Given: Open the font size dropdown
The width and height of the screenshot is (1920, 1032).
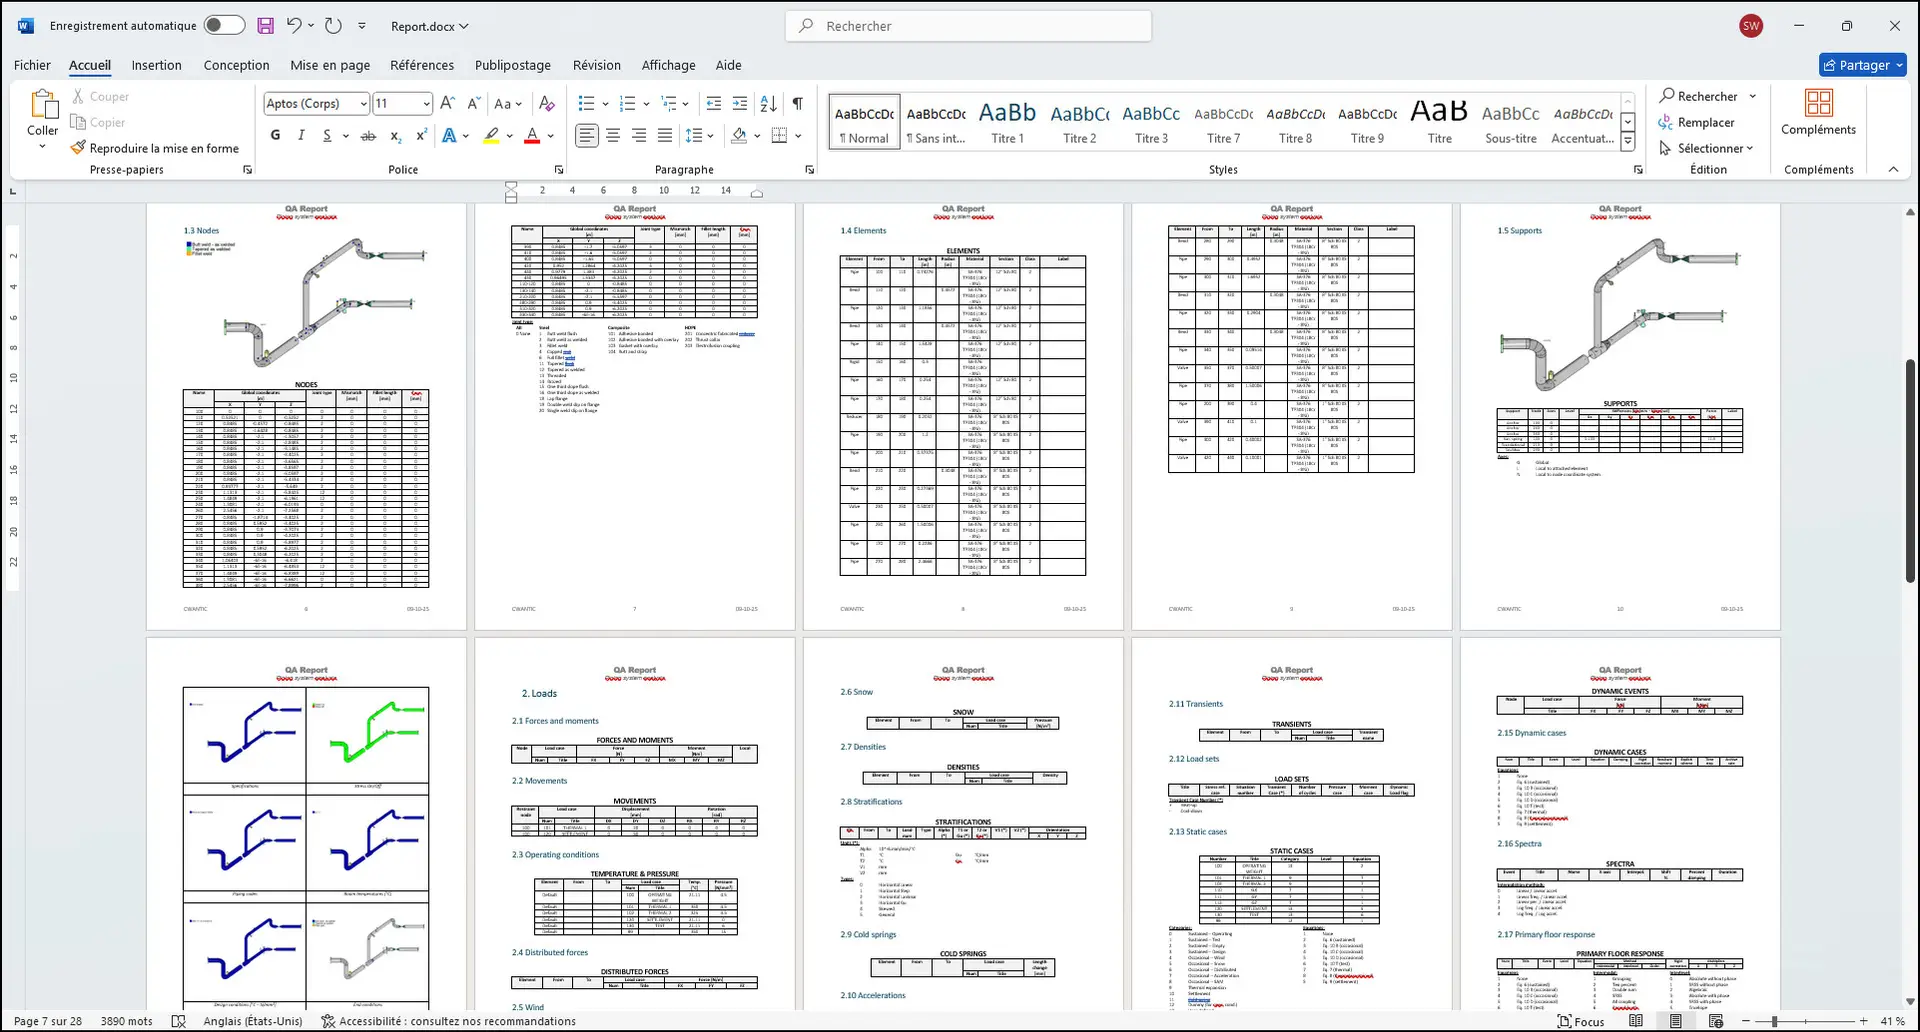Looking at the screenshot, I should 426,104.
